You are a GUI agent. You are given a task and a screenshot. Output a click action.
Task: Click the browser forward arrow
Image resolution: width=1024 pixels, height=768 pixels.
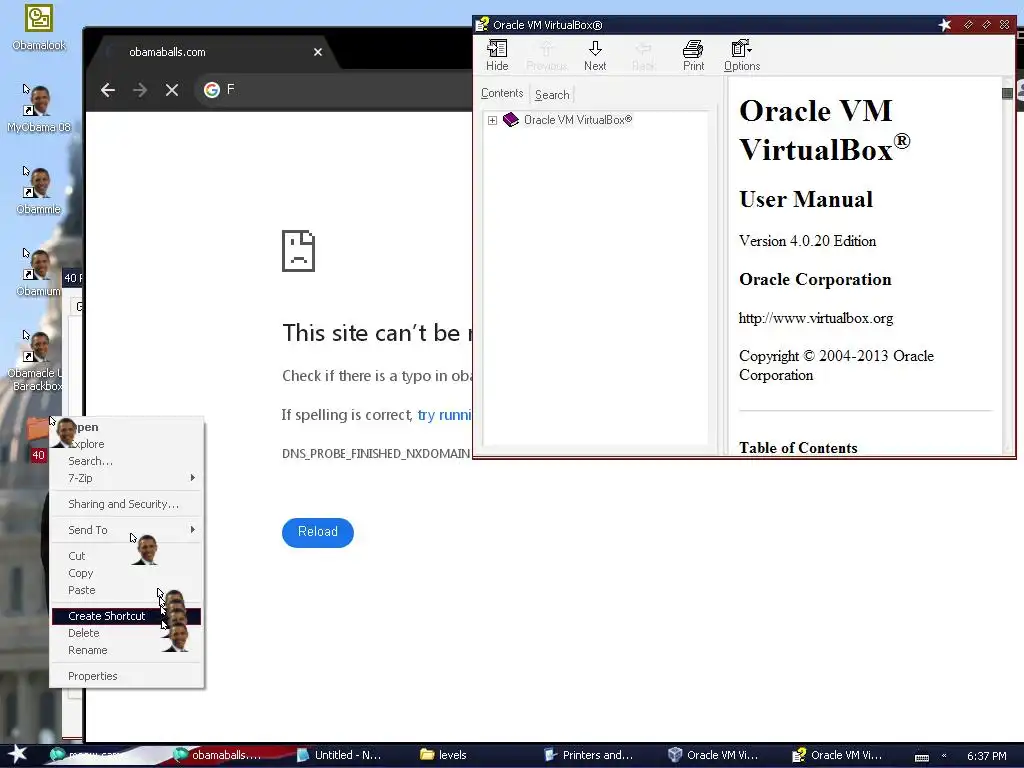click(x=140, y=90)
